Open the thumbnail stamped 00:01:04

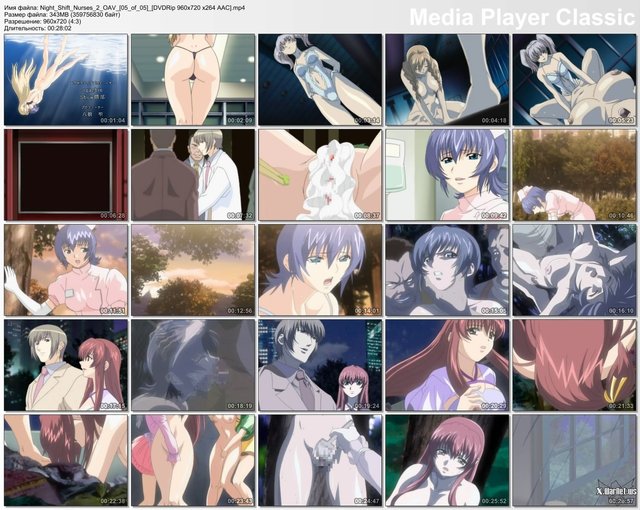pos(66,80)
